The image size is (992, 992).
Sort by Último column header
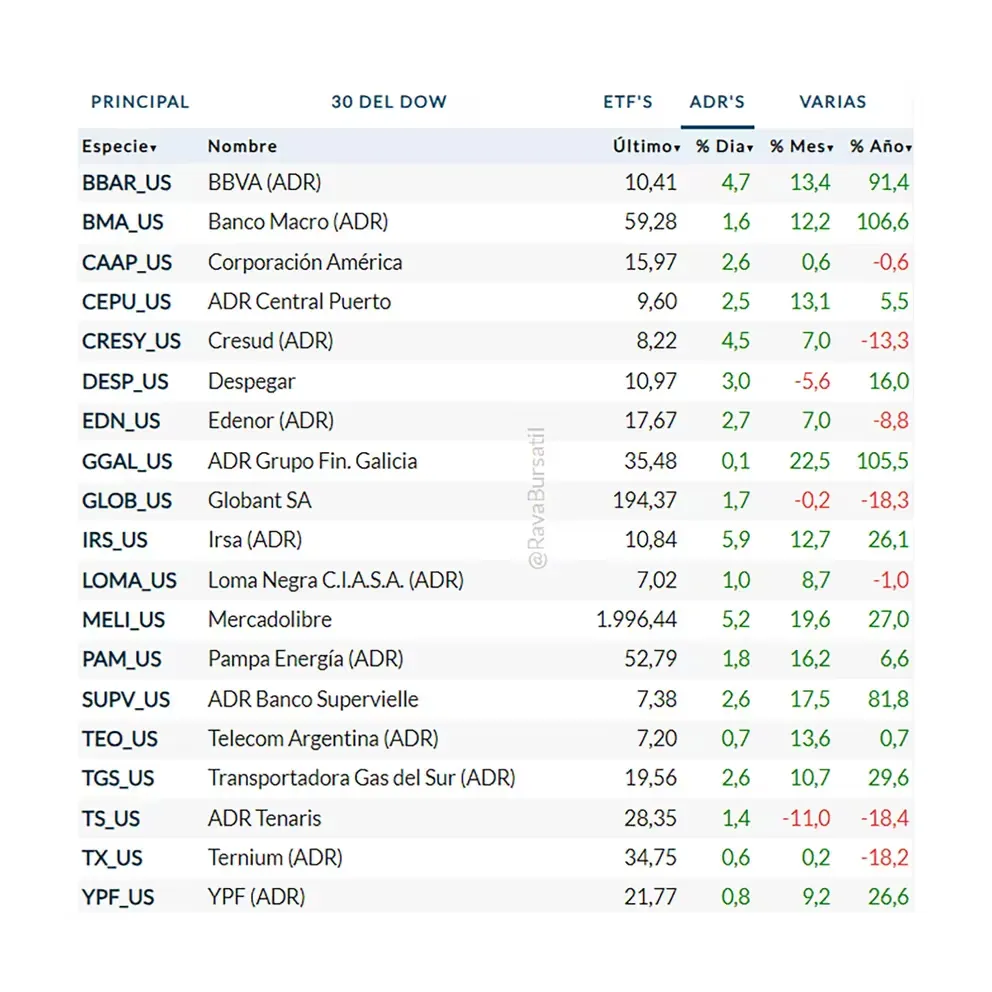coord(646,147)
